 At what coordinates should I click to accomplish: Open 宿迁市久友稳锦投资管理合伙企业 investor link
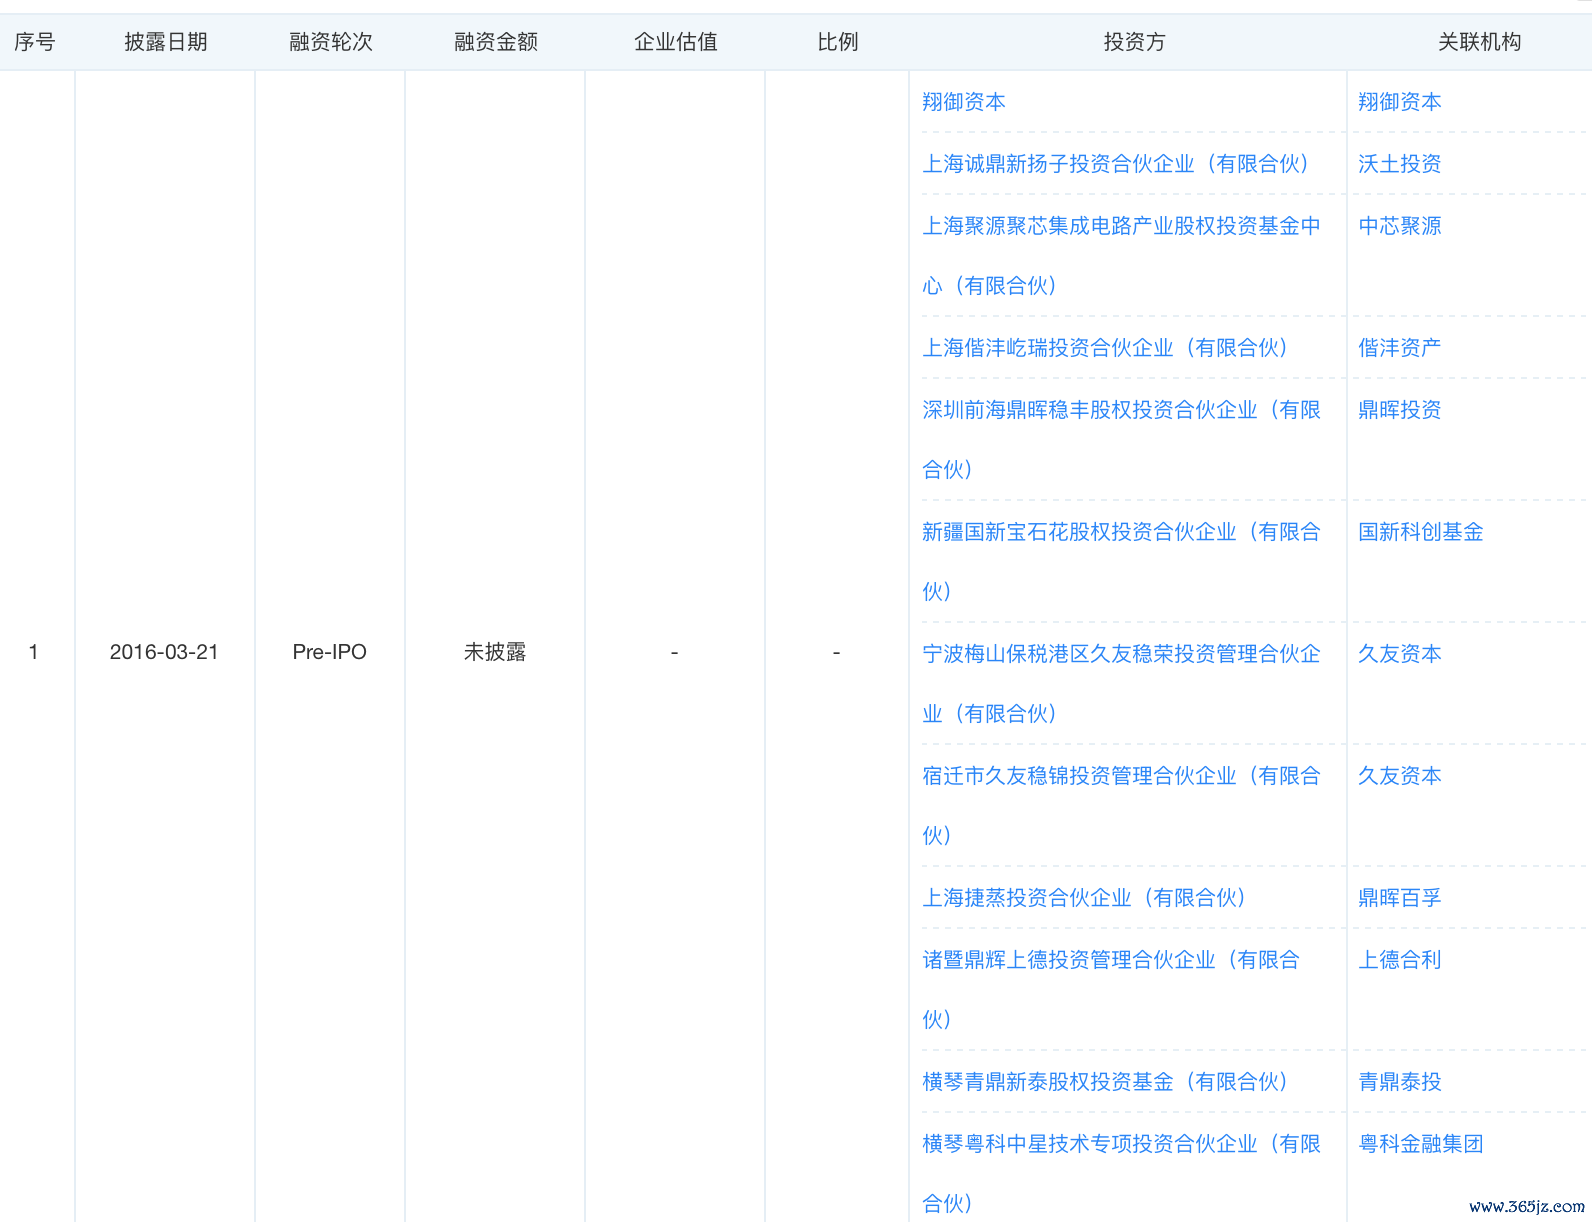click(x=1121, y=806)
